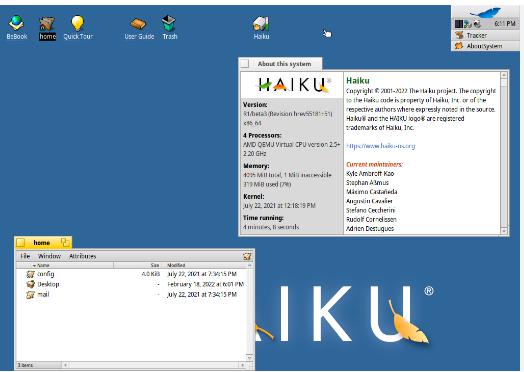Image resolution: width=524 pixels, height=372 pixels.
Task: Click the Desktop folder name
Action: click(48, 284)
